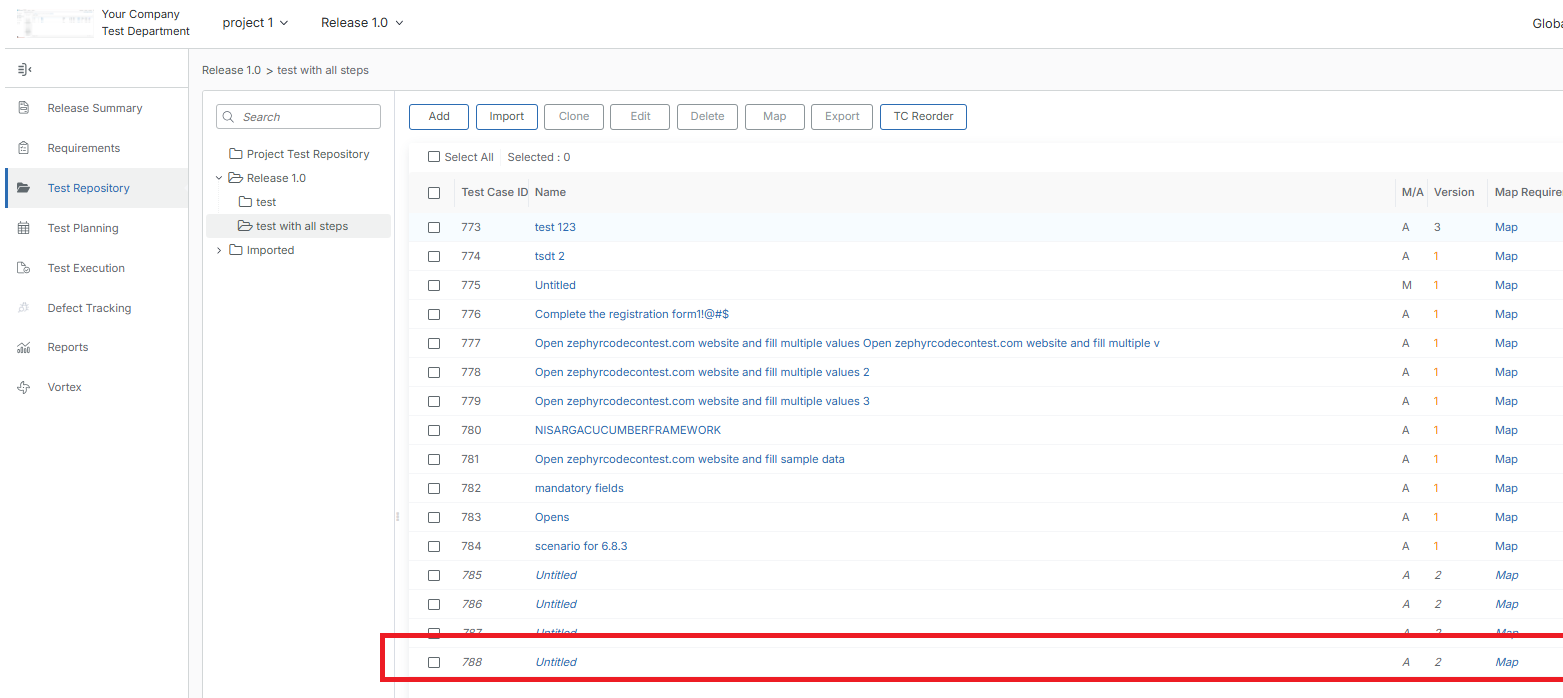Click the Release Summary sidebar icon
Screen dimensions: 1563x698
24,108
